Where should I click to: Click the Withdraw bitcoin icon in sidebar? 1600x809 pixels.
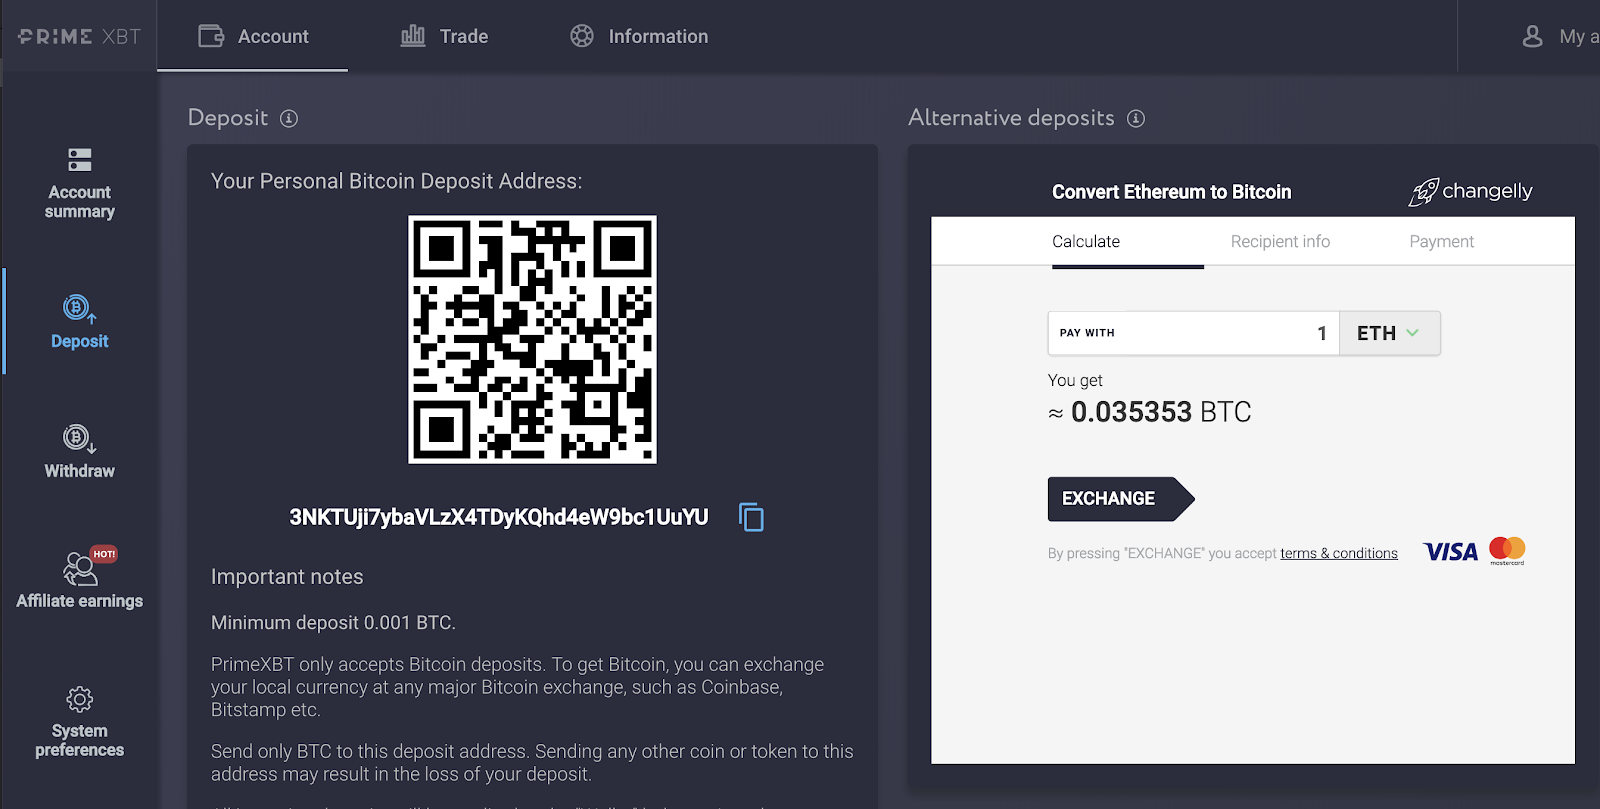pos(80,439)
